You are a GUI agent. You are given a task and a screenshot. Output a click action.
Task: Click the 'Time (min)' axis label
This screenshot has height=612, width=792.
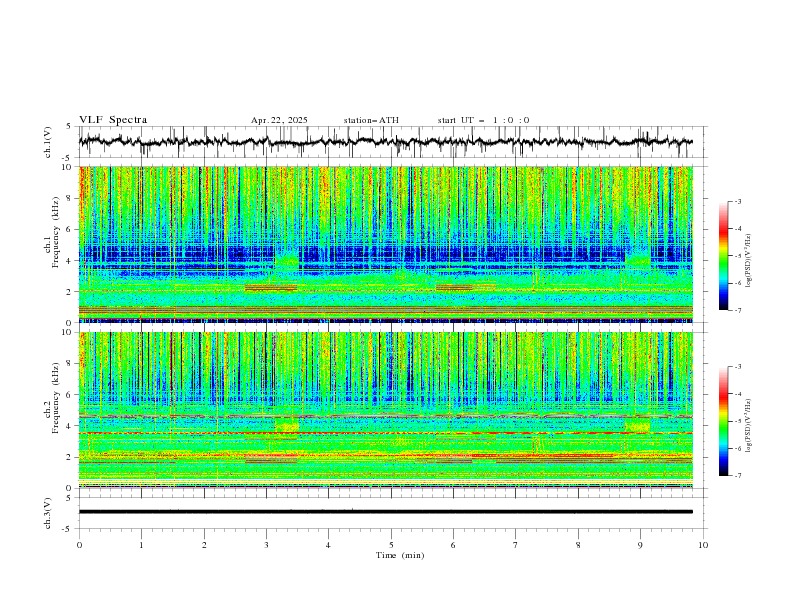400,555
